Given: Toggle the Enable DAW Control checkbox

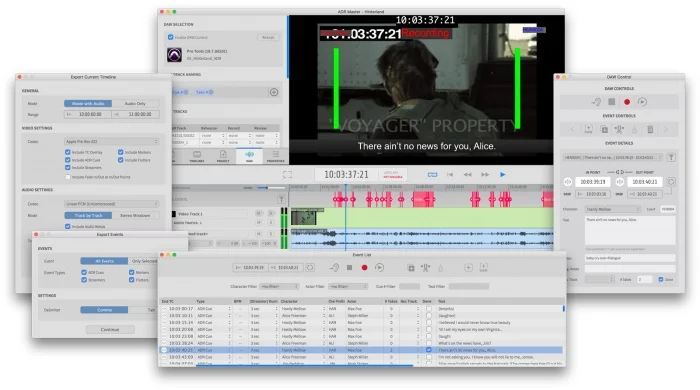Looking at the screenshot, I should tap(171, 37).
